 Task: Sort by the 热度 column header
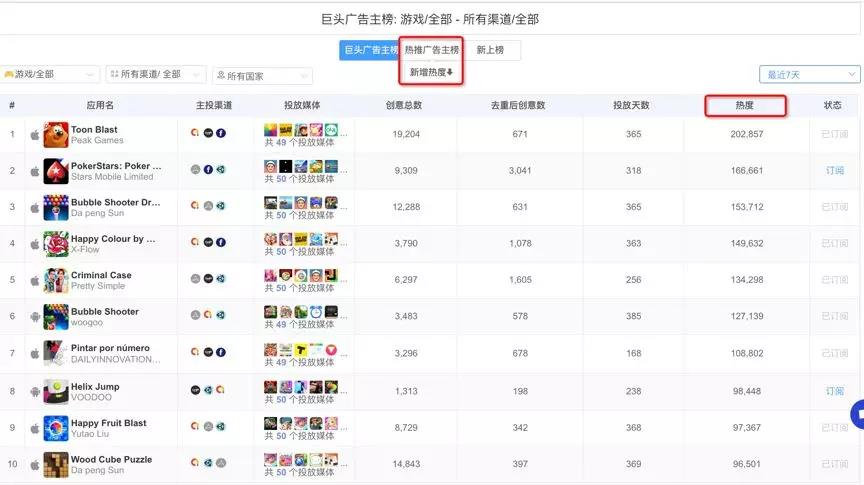click(x=744, y=105)
